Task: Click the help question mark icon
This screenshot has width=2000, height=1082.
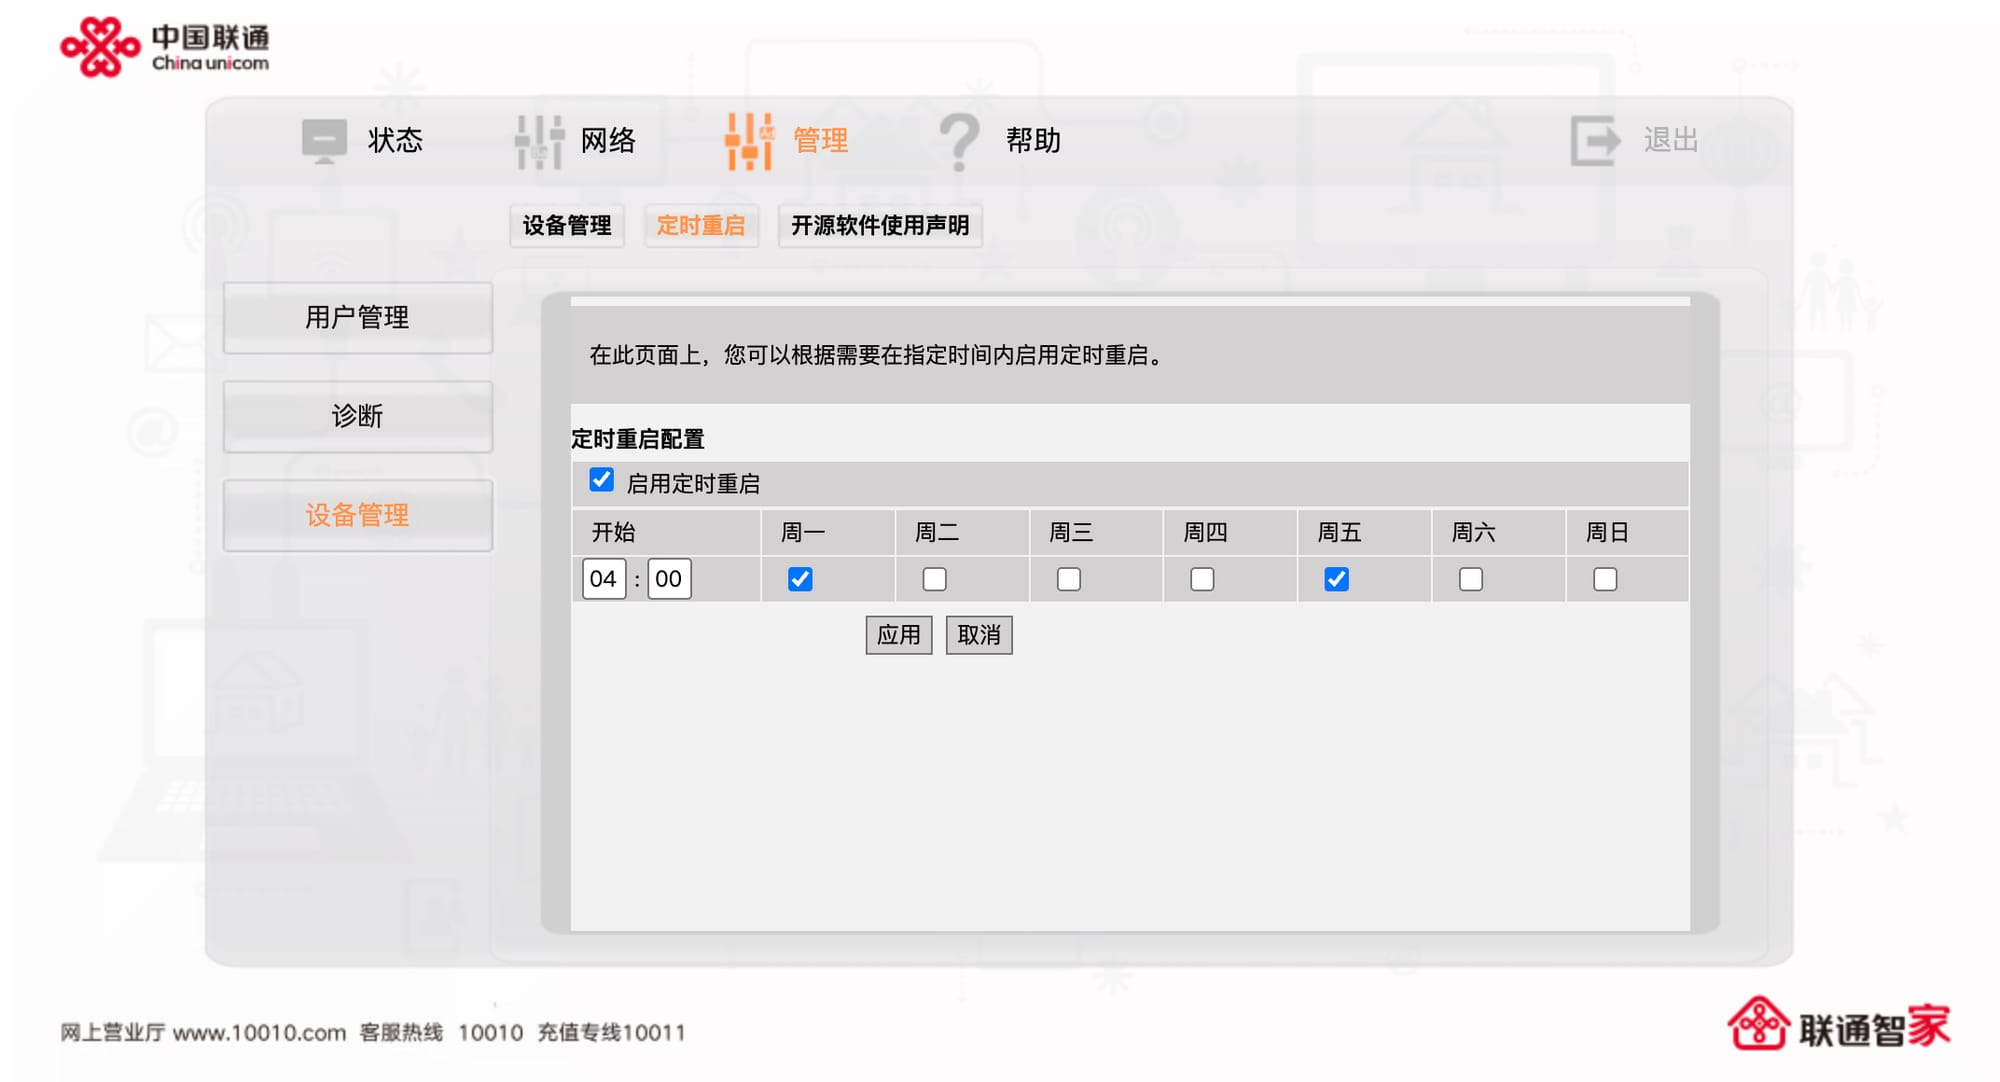Action: 959,141
